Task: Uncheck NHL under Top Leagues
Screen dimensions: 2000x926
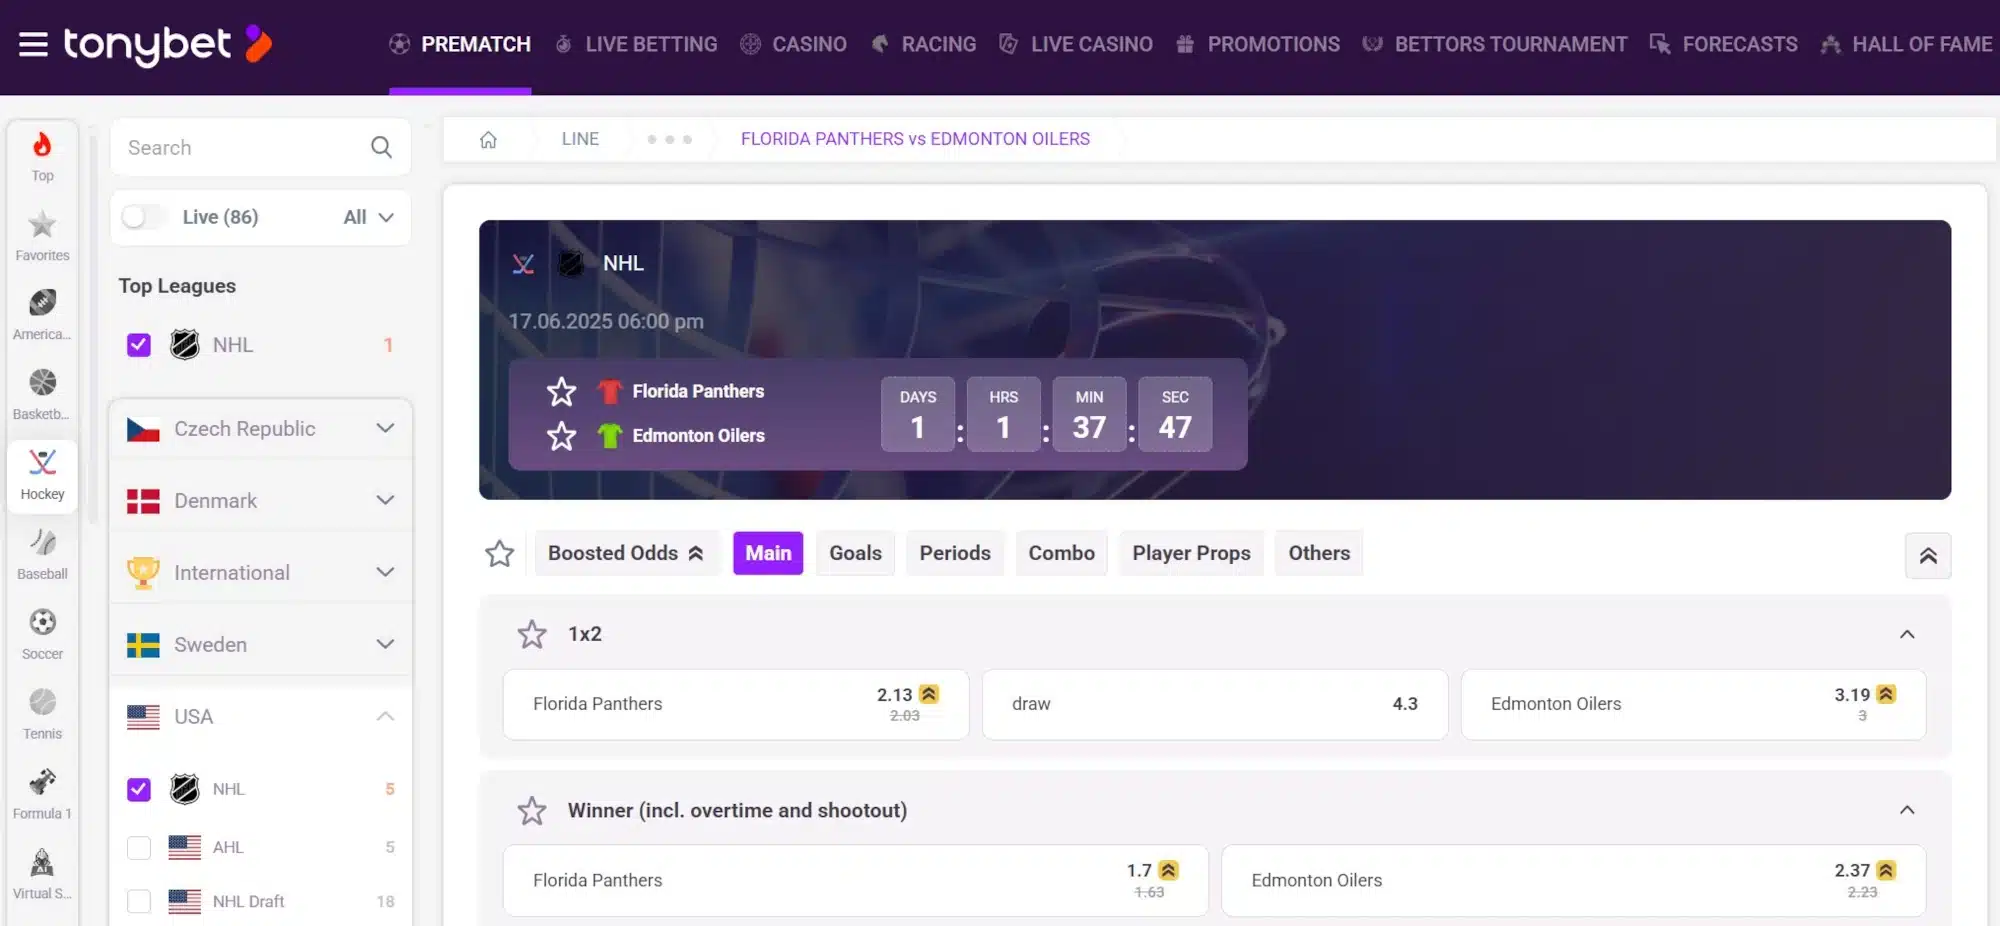Action: [x=139, y=345]
